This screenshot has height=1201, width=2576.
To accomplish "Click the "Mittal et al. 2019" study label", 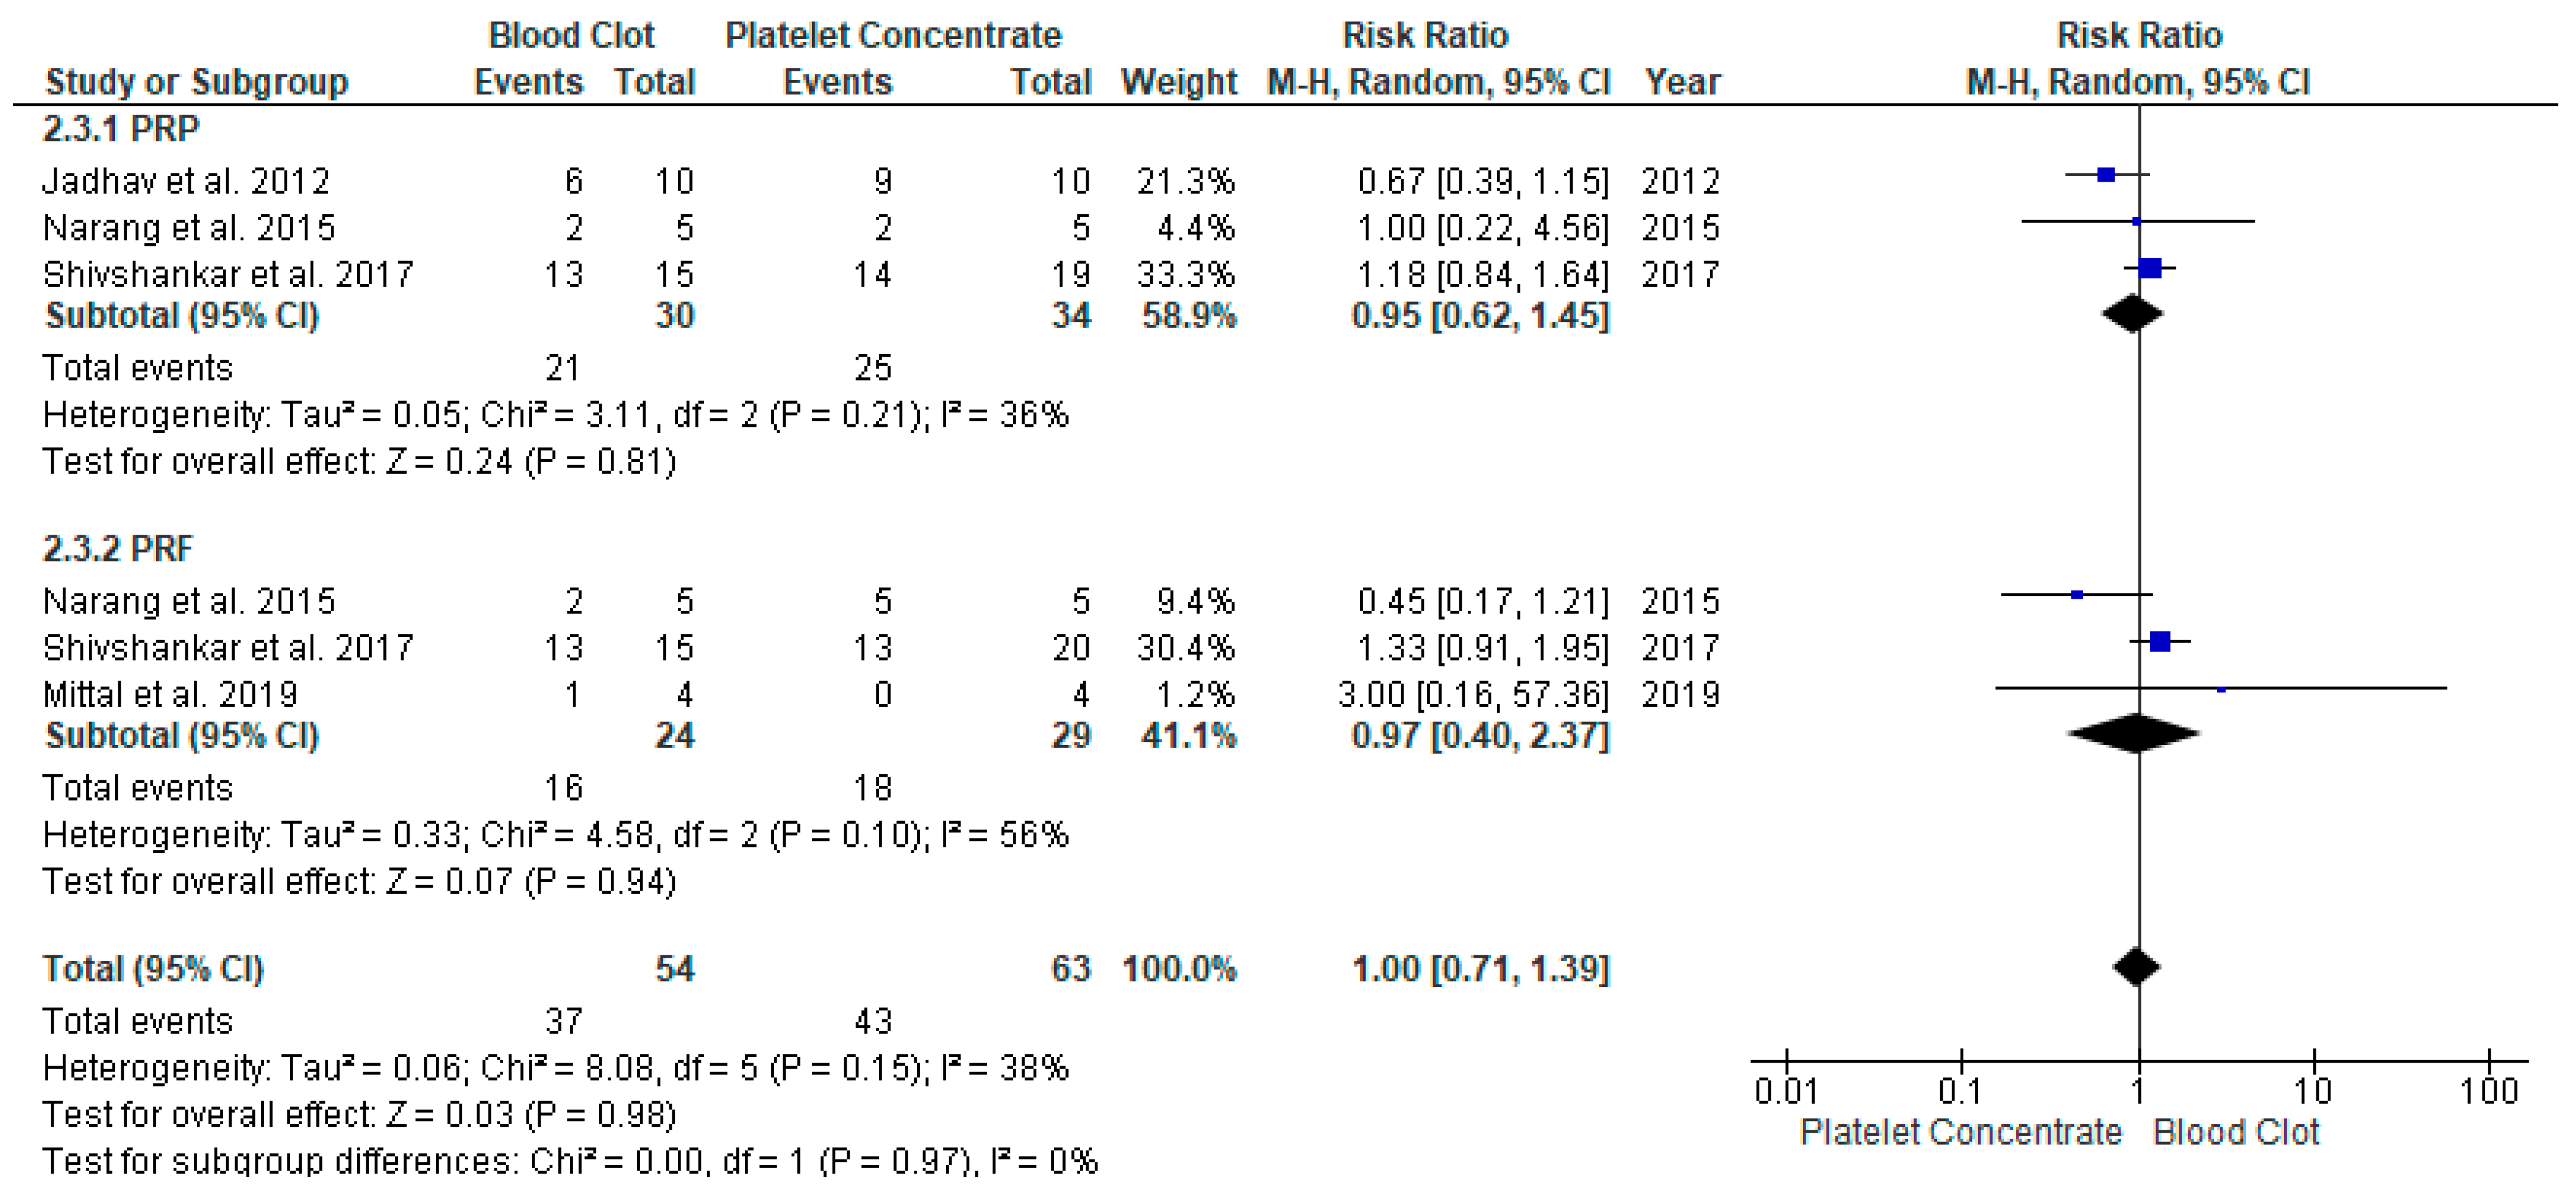I will tap(171, 694).
